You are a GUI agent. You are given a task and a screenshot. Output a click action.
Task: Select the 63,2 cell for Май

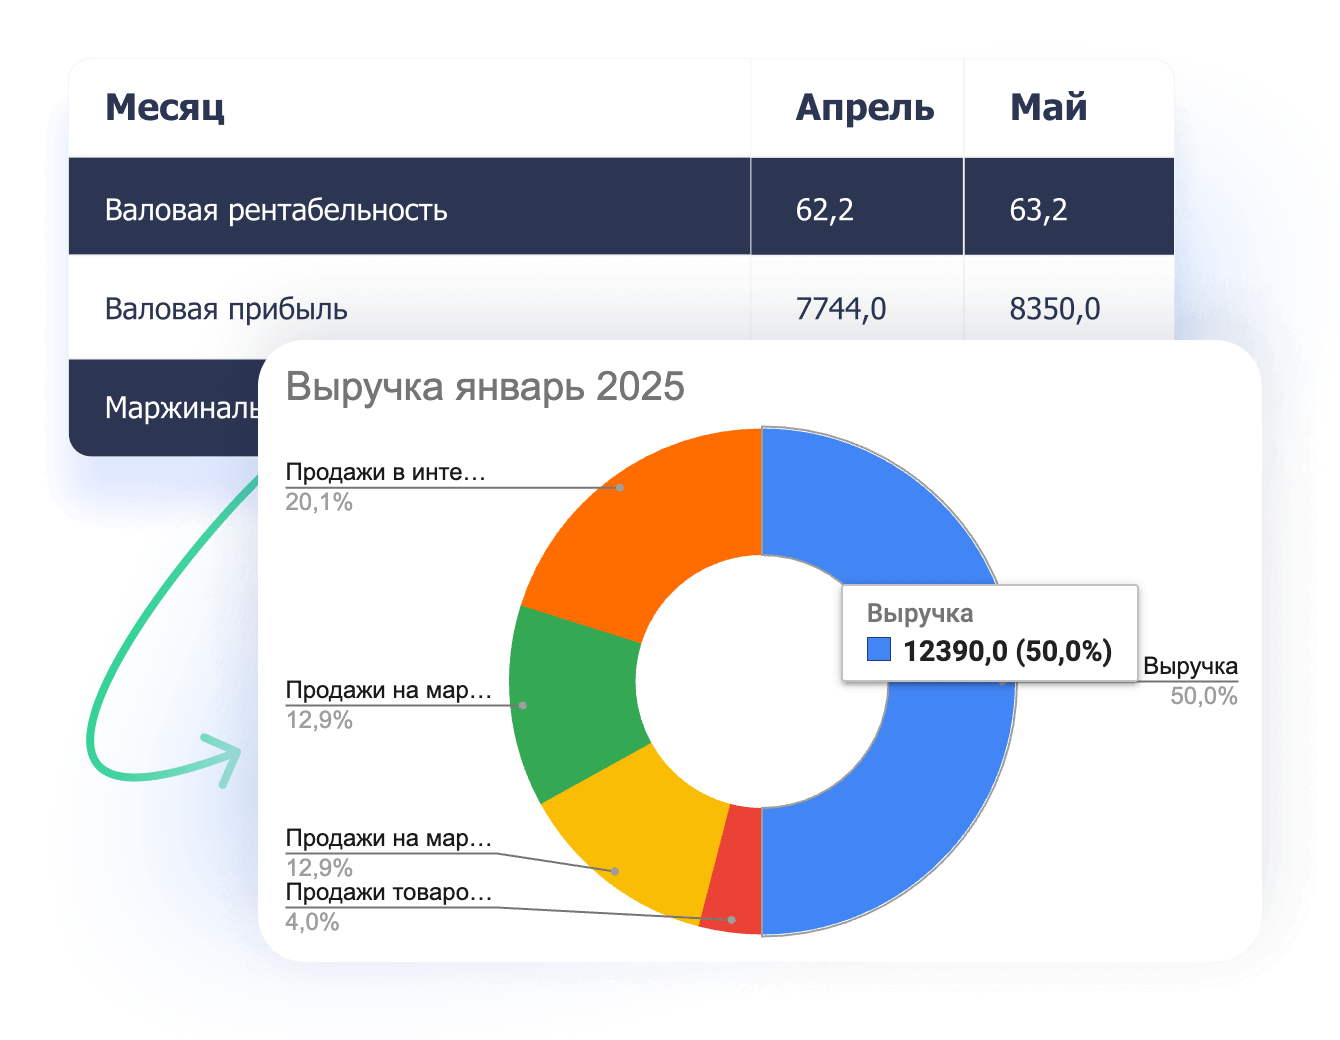click(x=1038, y=210)
